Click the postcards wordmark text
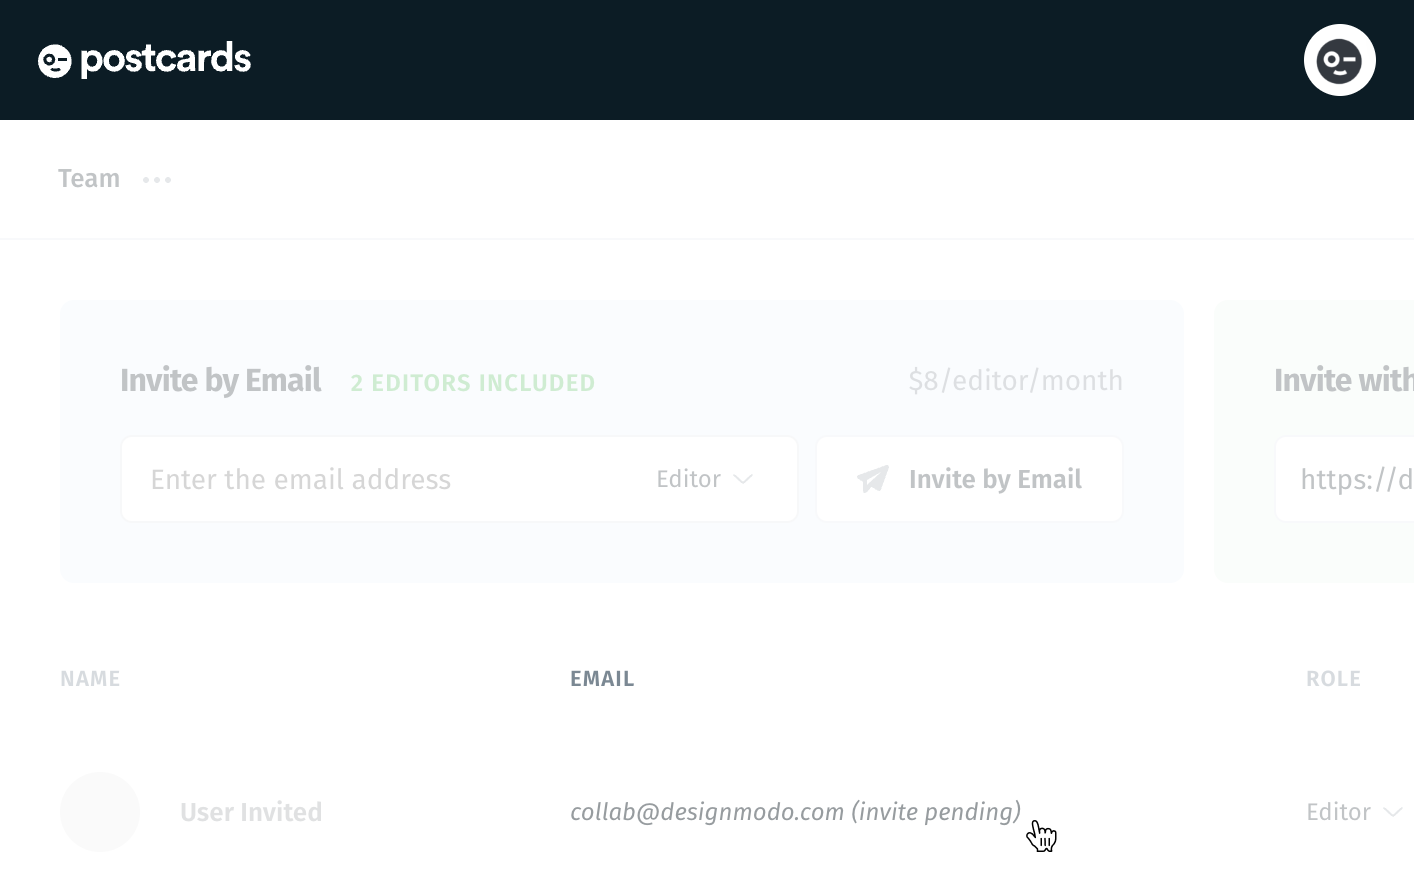 tap(166, 60)
